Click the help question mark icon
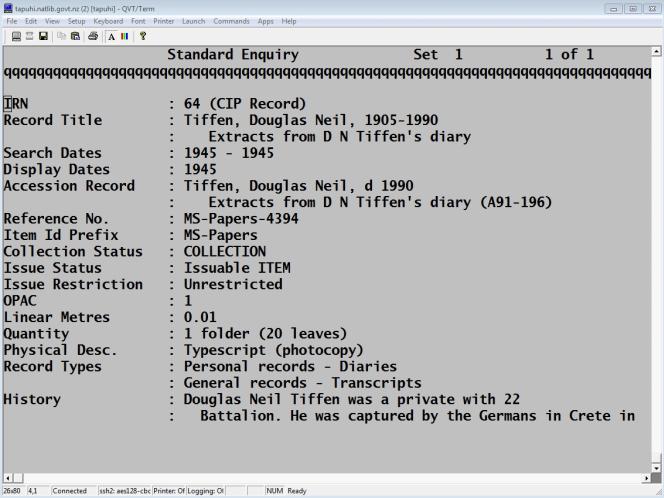This screenshot has height=498, width=664. (143, 36)
